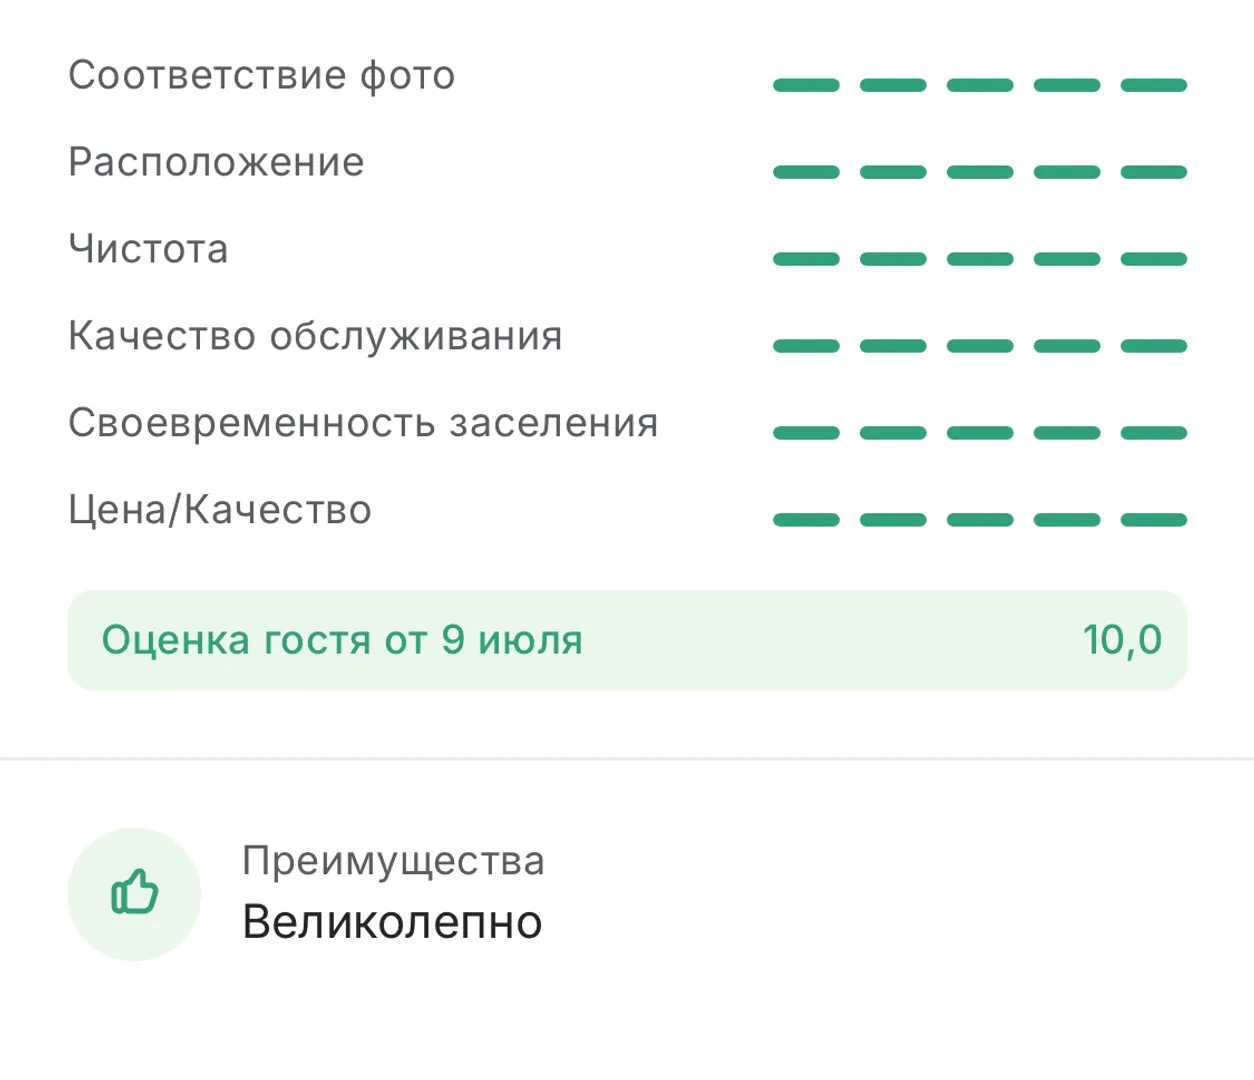Click first segment of 'Расположение' rating

pyautogui.click(x=806, y=173)
